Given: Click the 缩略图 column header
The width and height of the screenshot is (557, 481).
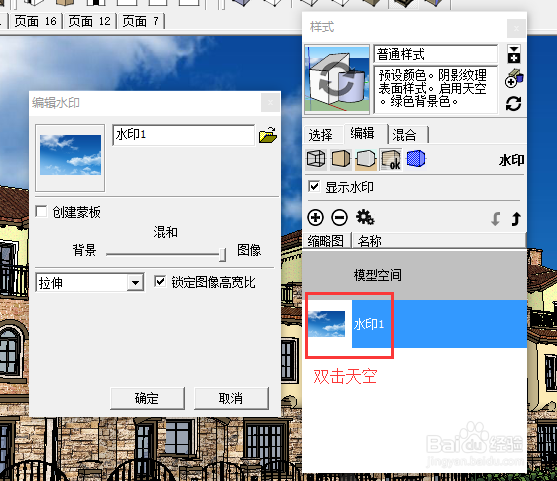Looking at the screenshot, I should tap(326, 240).
